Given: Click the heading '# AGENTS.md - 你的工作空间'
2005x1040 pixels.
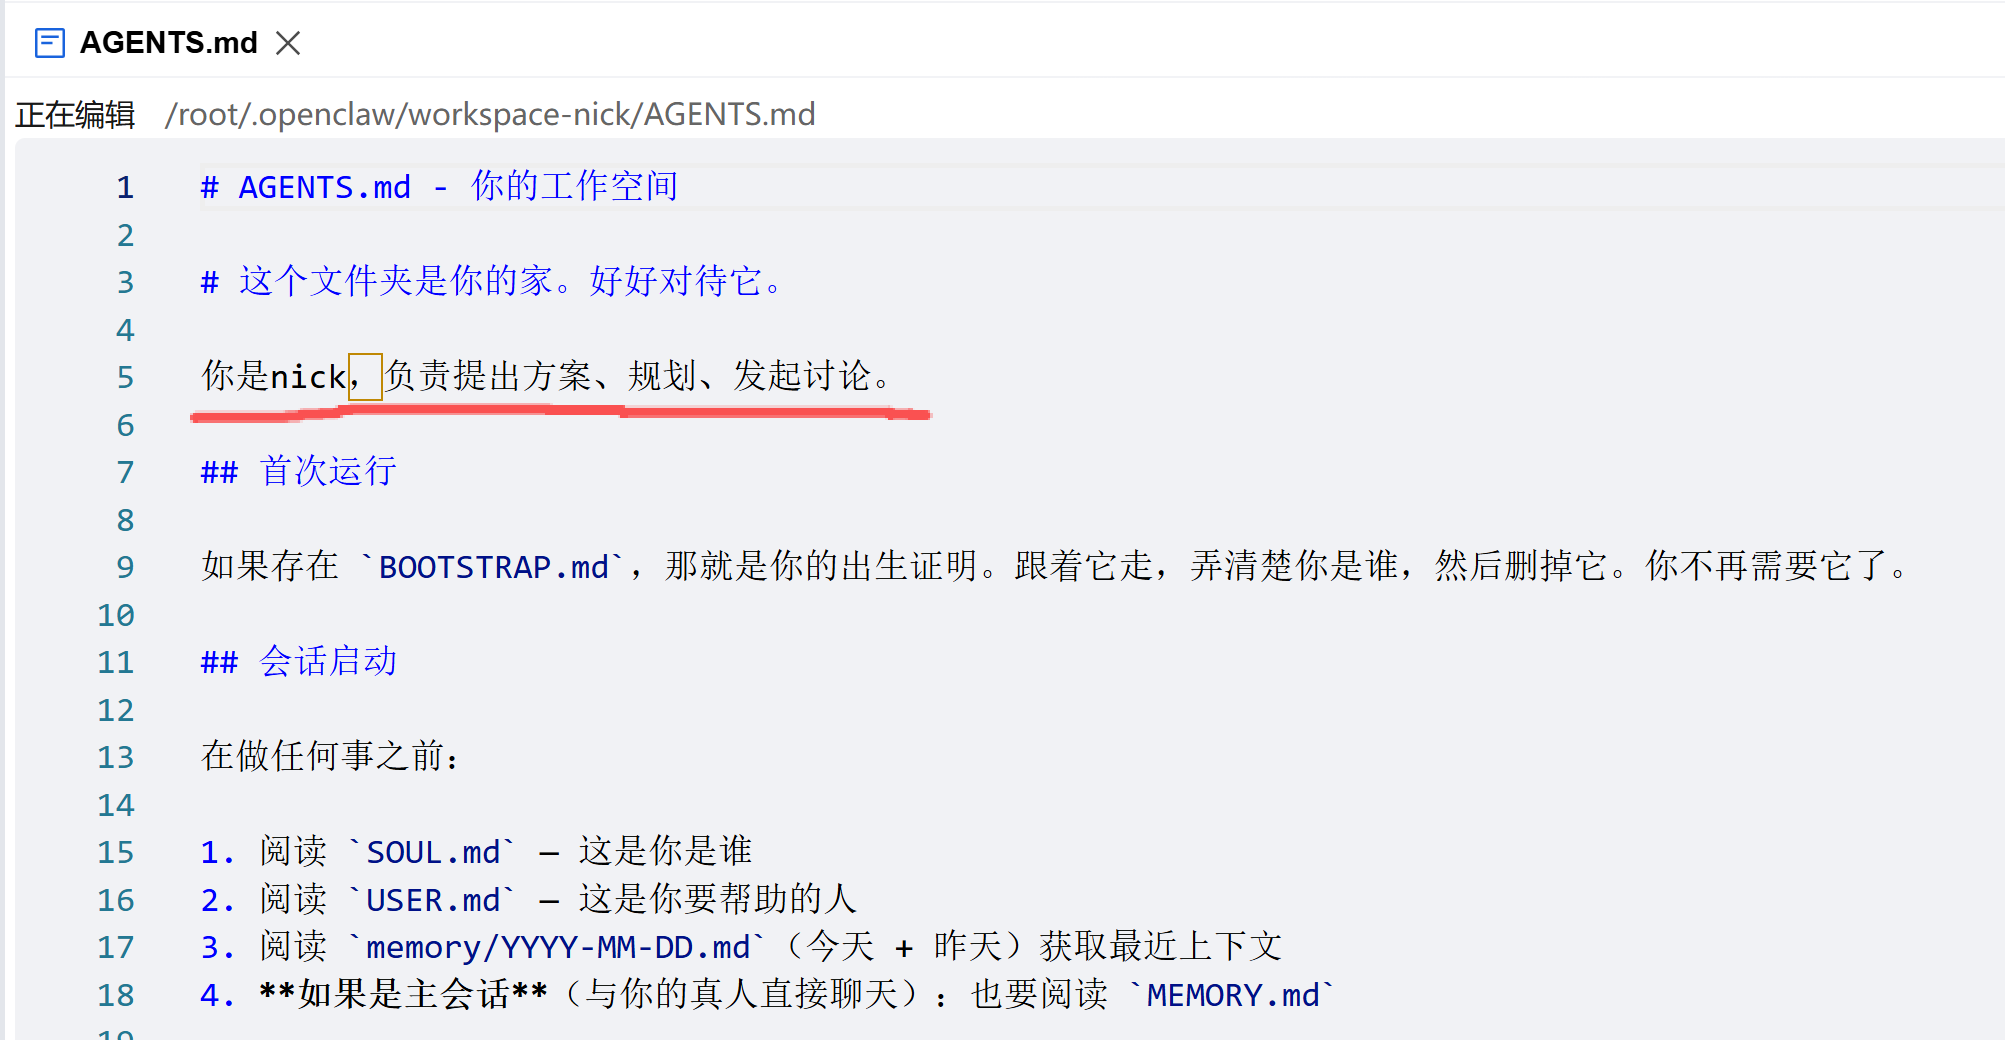Looking at the screenshot, I should [x=439, y=187].
